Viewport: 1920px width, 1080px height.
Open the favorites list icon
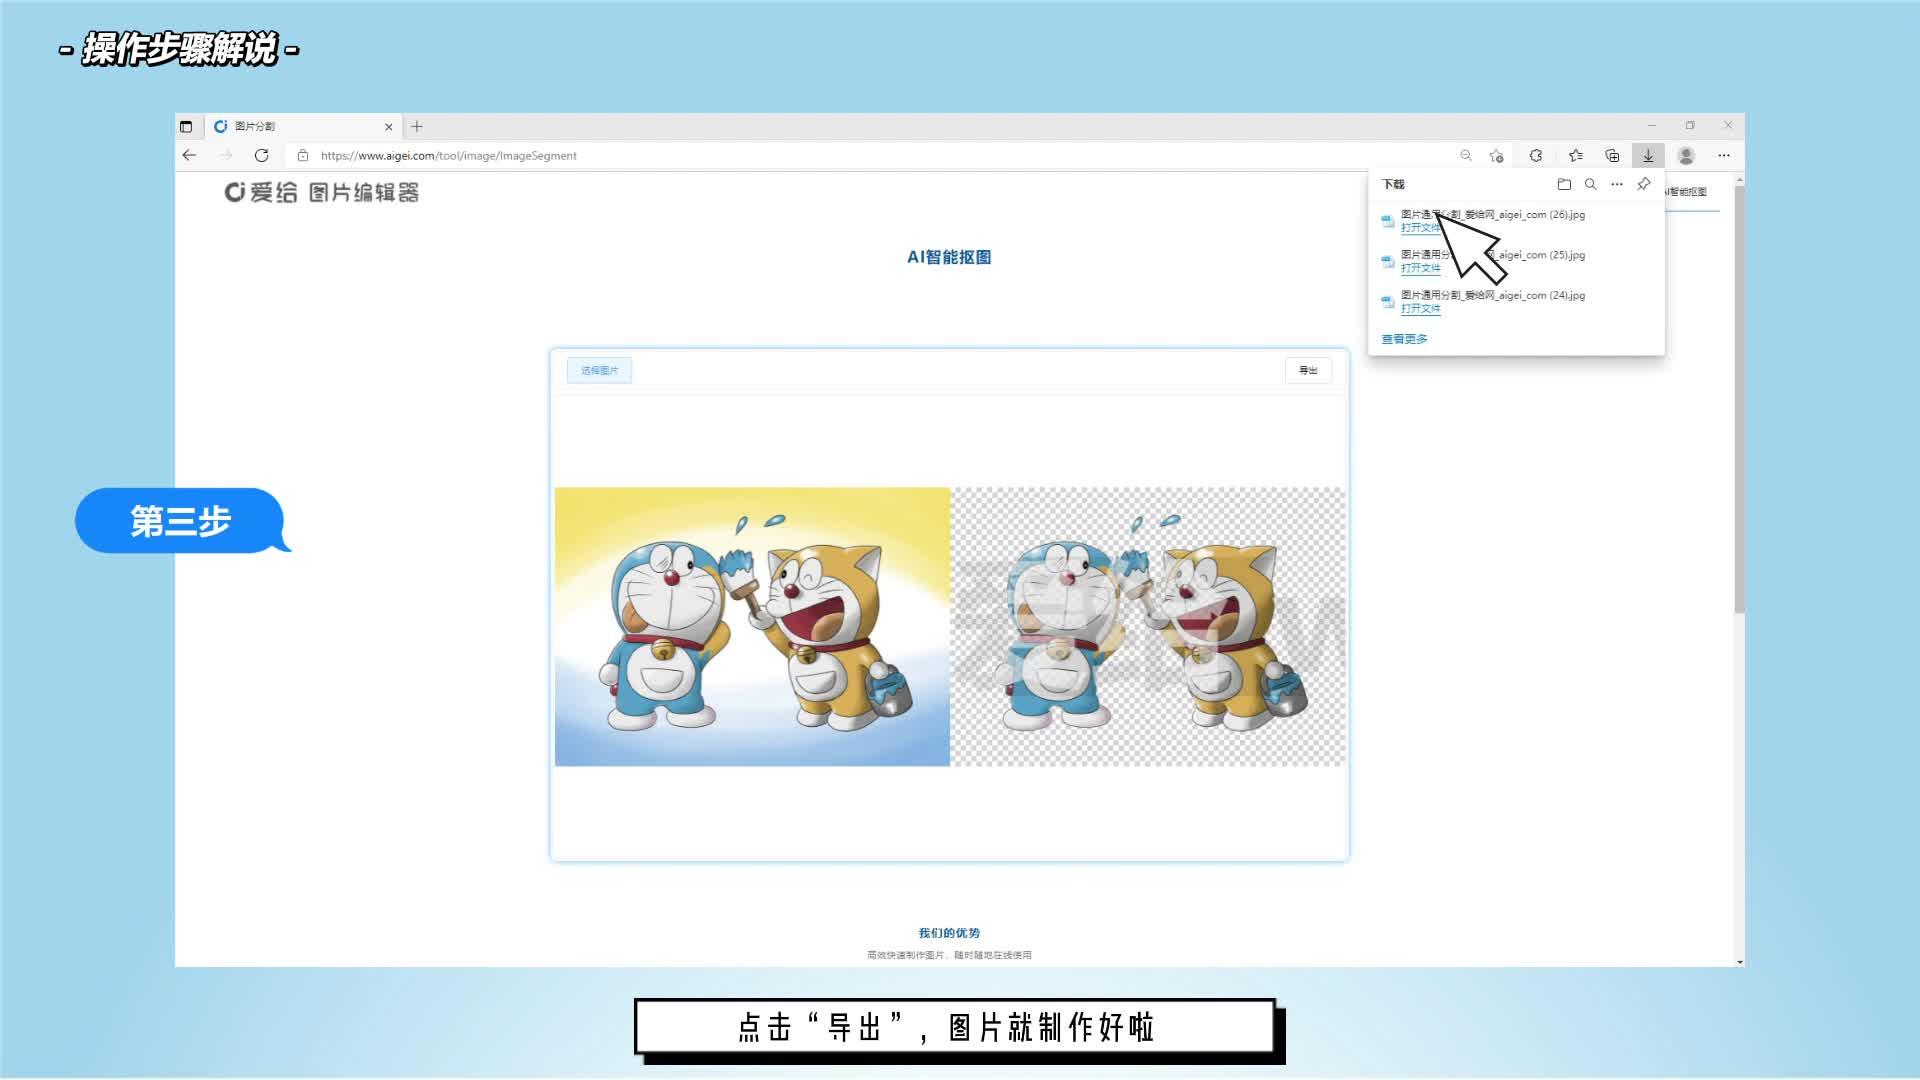tap(1576, 156)
